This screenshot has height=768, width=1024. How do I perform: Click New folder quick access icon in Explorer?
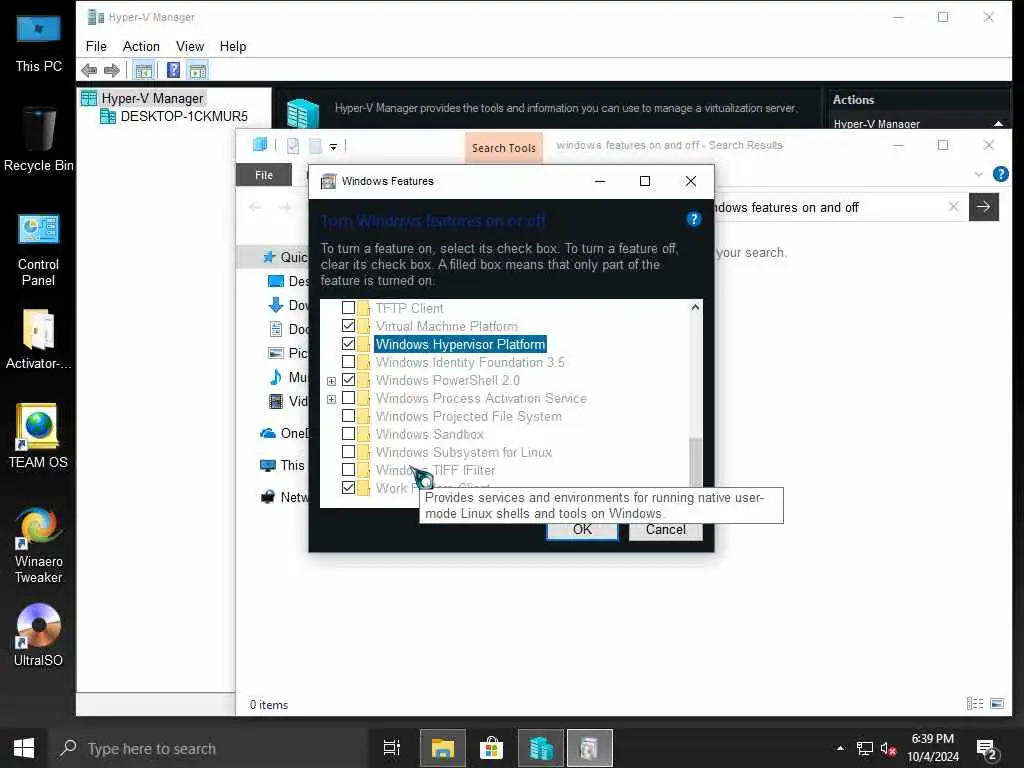point(315,146)
